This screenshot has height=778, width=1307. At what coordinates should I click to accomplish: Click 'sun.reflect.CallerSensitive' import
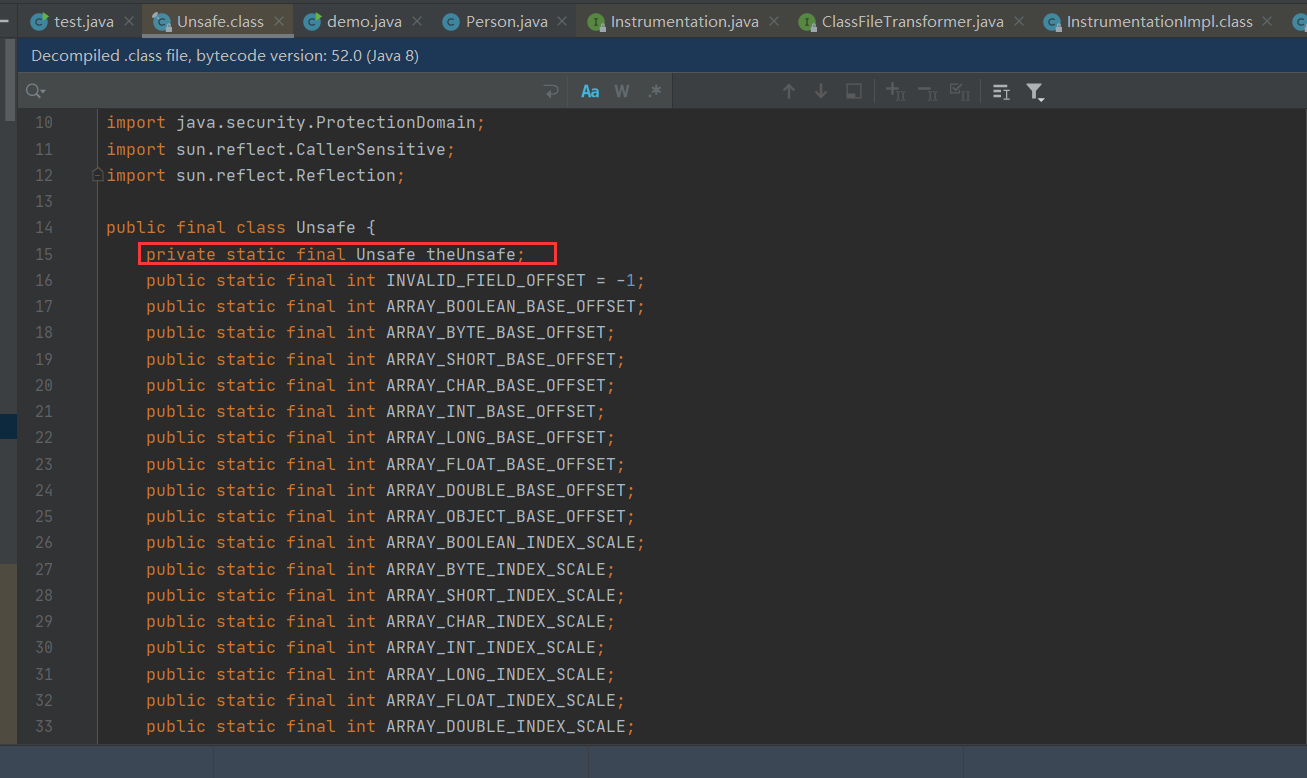pos(311,149)
